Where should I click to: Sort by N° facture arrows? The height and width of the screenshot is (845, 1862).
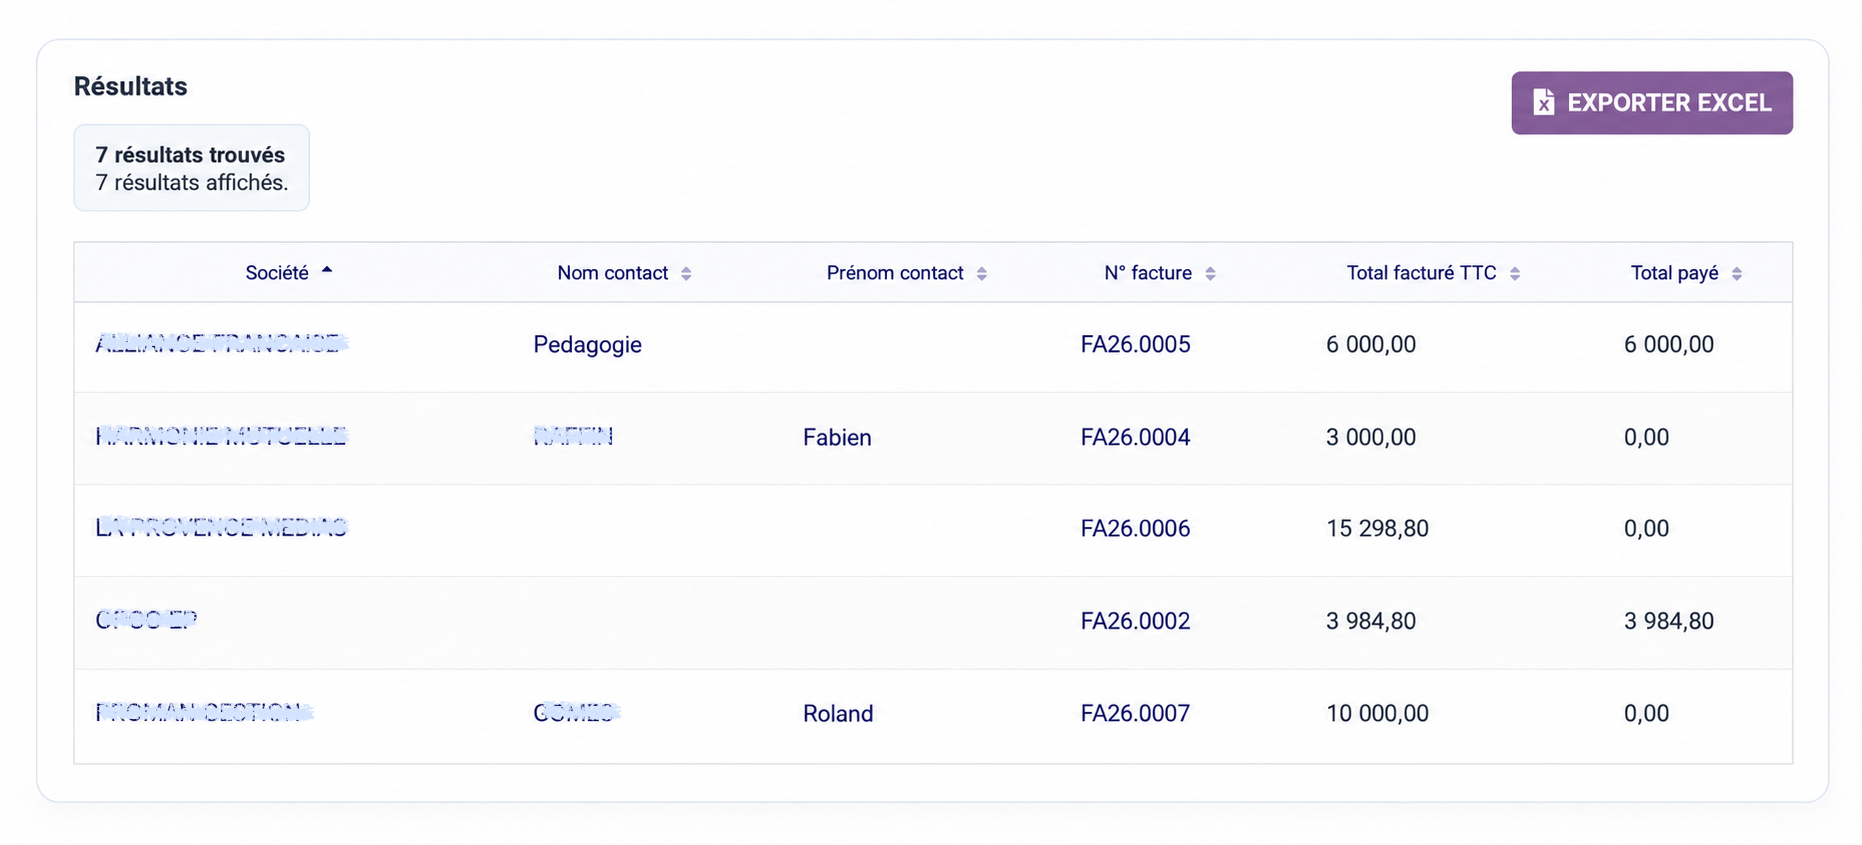click(x=1210, y=273)
